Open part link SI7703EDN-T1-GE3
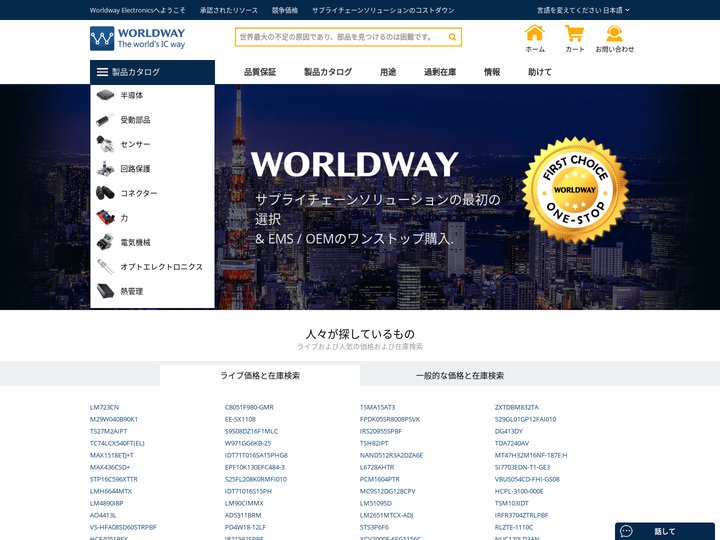720x540 pixels. (x=522, y=467)
